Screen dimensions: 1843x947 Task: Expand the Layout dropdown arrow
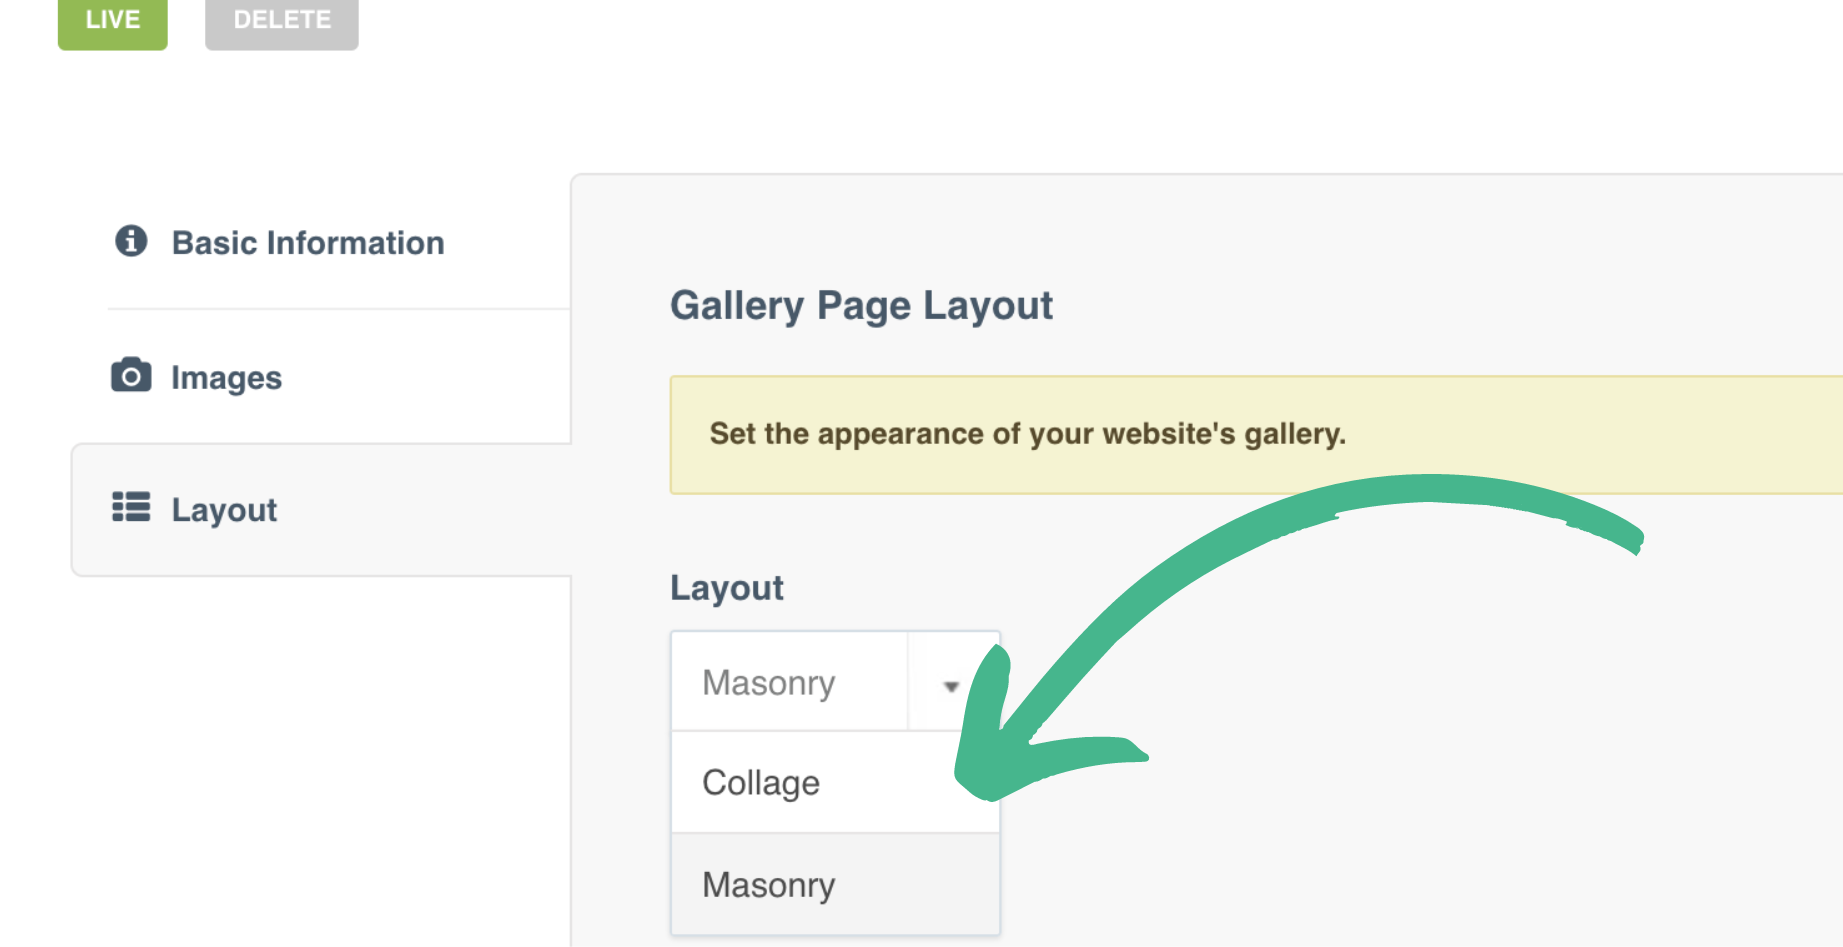pos(951,685)
